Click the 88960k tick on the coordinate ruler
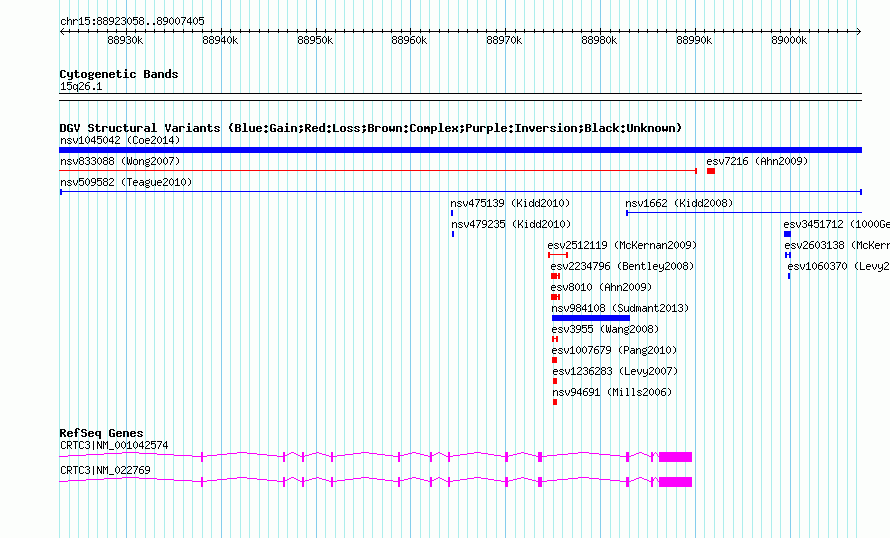This screenshot has height=538, width=890. coord(409,40)
